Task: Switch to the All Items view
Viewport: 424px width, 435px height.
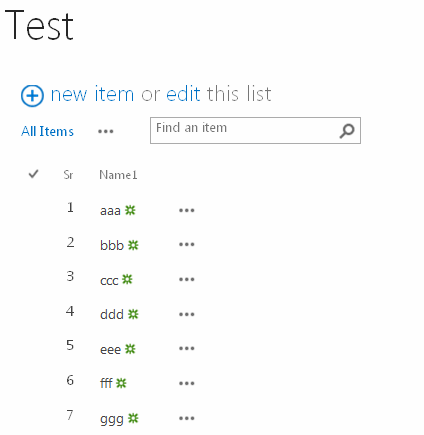Action: 47,131
